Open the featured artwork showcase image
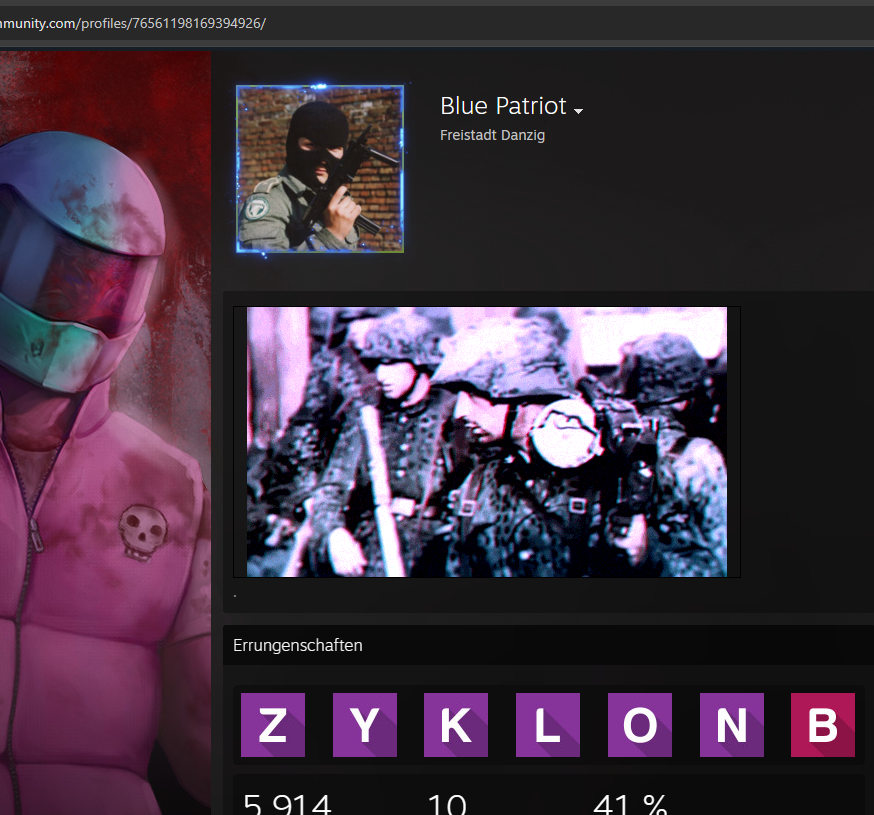 click(487, 442)
